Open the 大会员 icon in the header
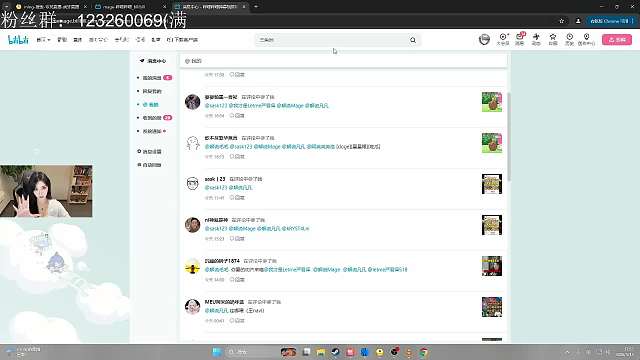Image resolution: width=640 pixels, height=360 pixels. (503, 40)
